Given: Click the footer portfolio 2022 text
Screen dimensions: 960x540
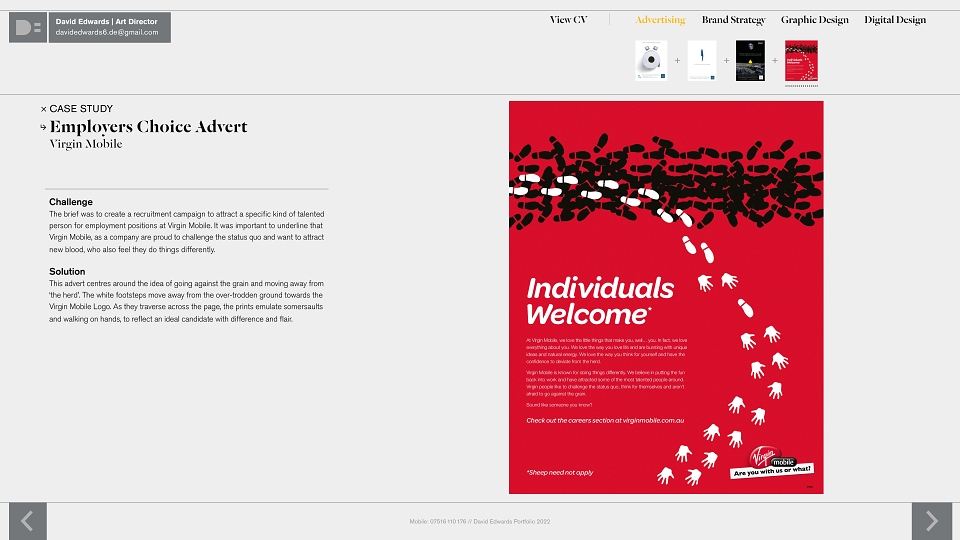Looking at the screenshot, I should 479,522.
